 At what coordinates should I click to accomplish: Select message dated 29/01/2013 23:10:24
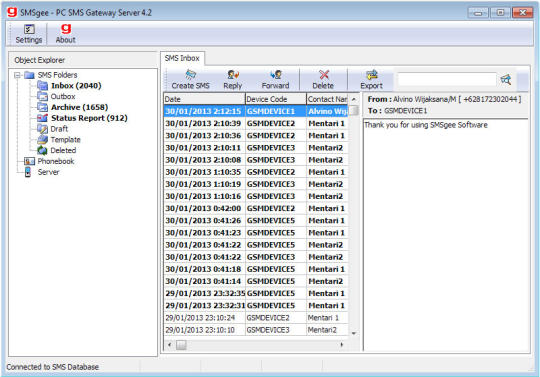(x=256, y=318)
